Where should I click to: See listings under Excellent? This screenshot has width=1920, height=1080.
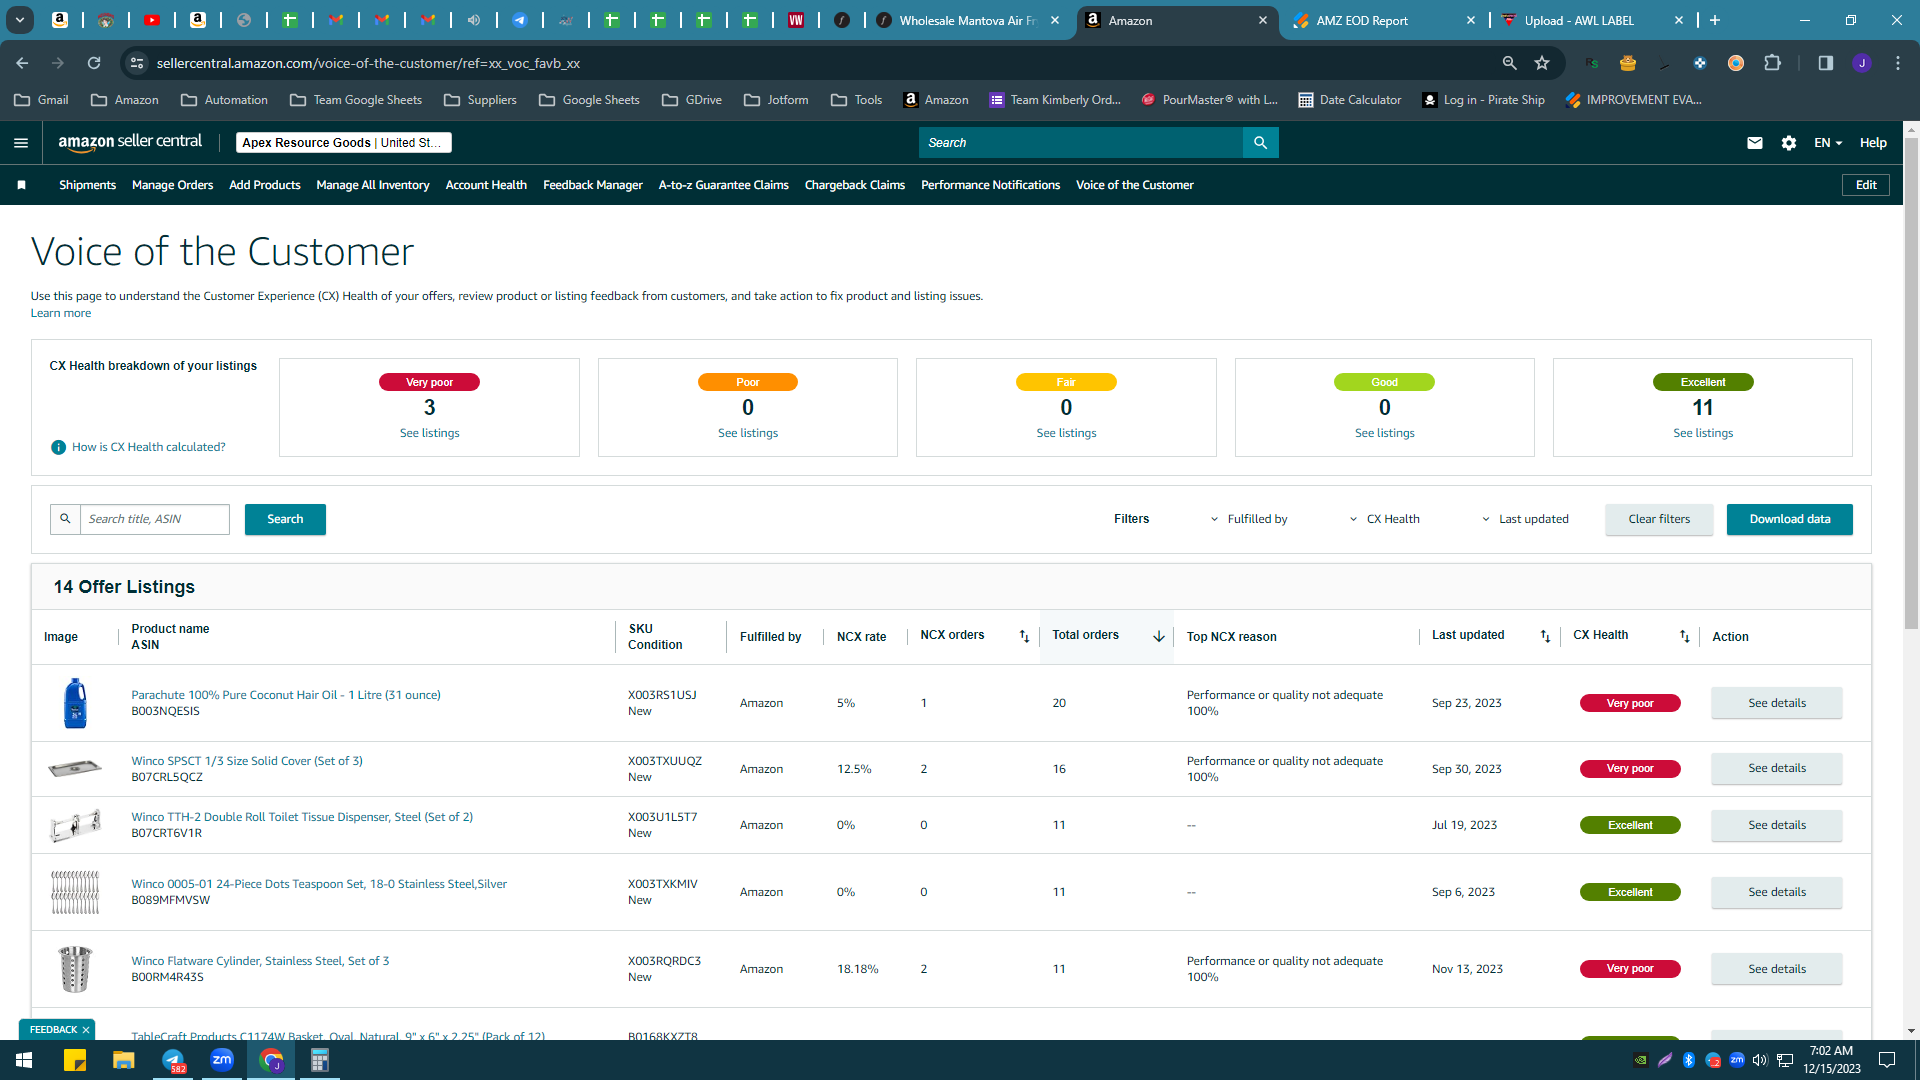click(1703, 433)
